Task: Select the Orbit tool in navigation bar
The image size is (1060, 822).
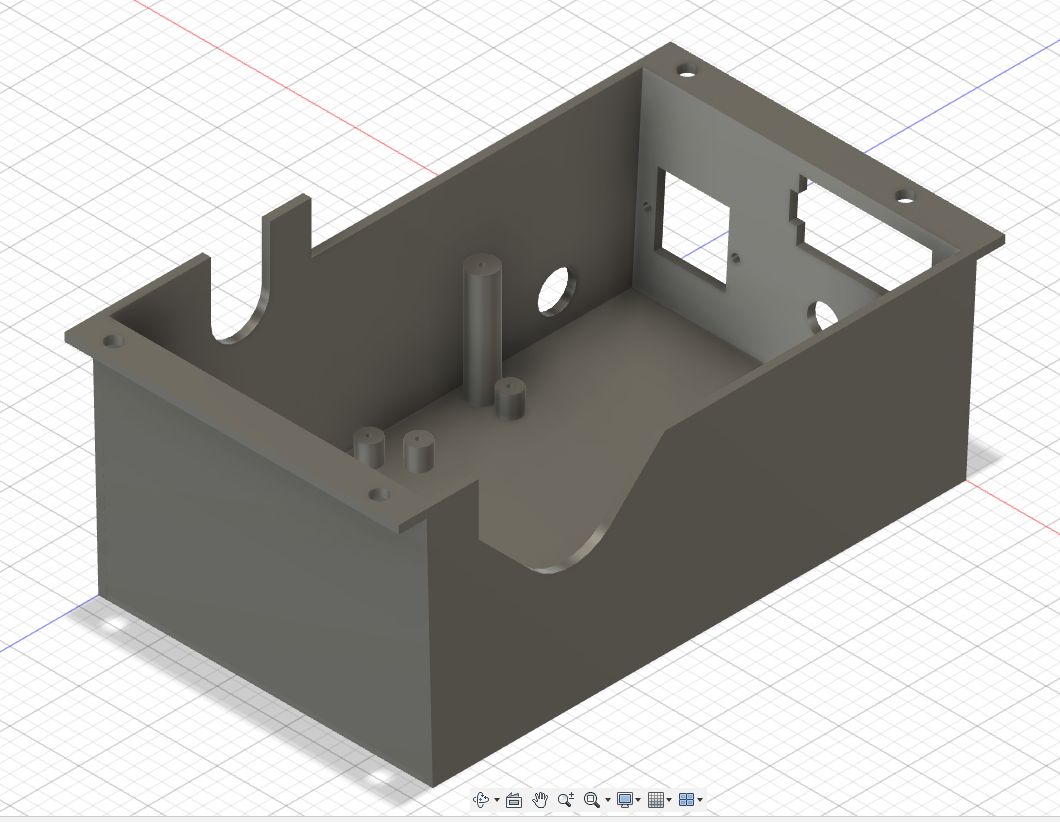Action: click(x=480, y=800)
